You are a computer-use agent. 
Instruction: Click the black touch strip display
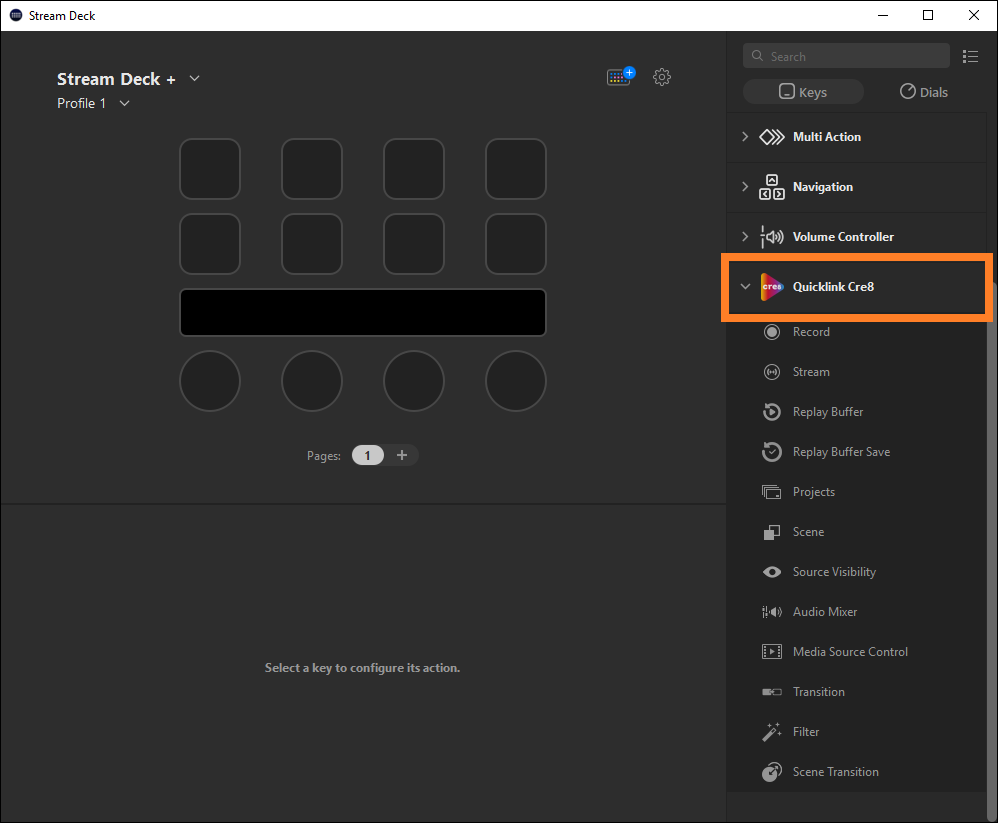[363, 313]
